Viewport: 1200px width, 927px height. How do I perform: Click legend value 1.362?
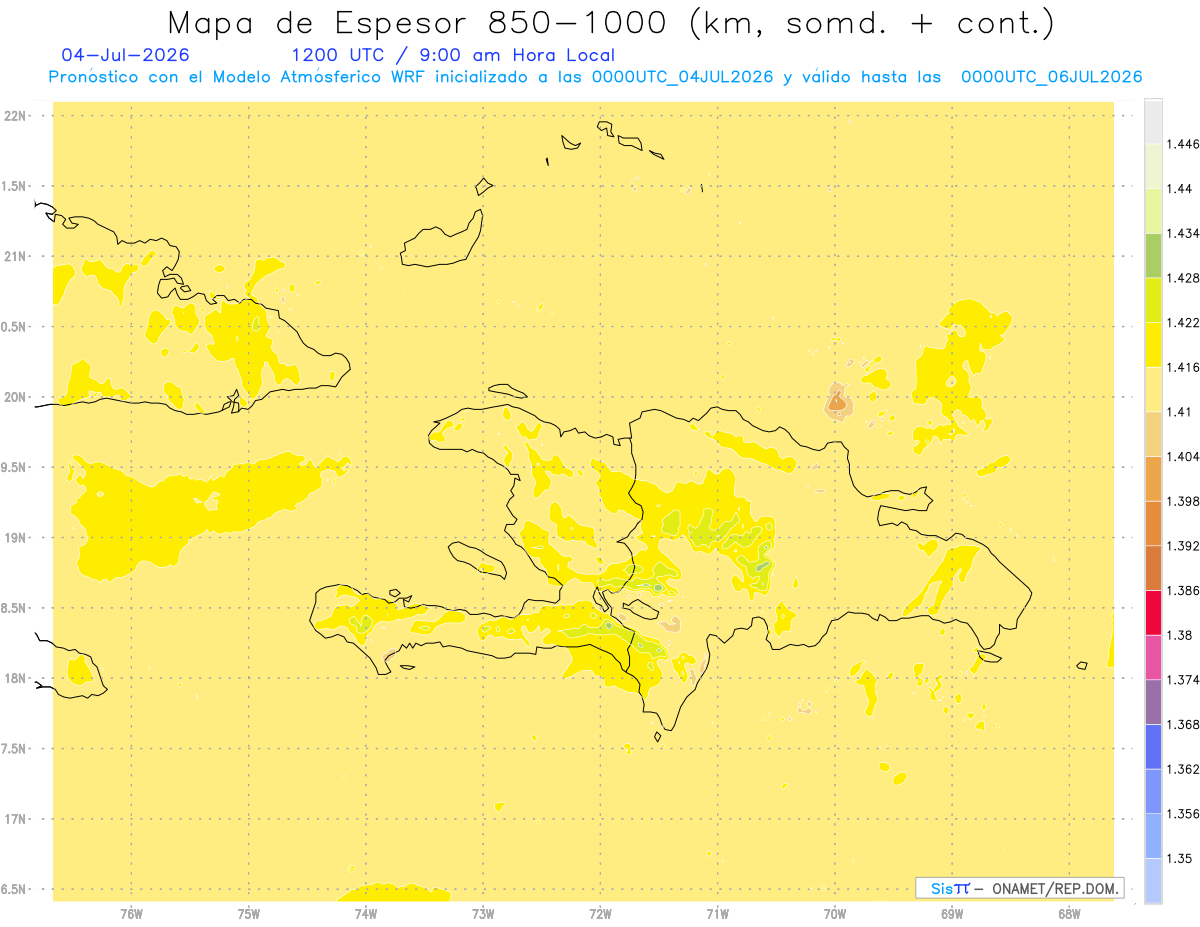click(1185, 769)
